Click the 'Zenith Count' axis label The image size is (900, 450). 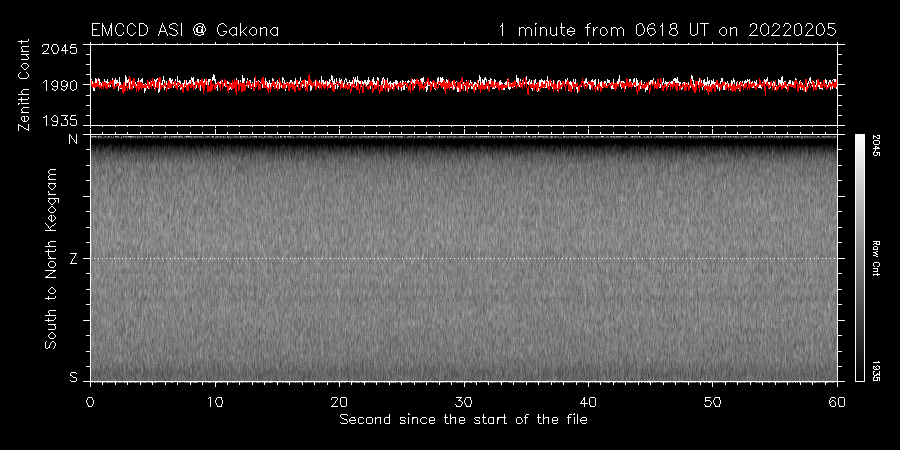24,85
